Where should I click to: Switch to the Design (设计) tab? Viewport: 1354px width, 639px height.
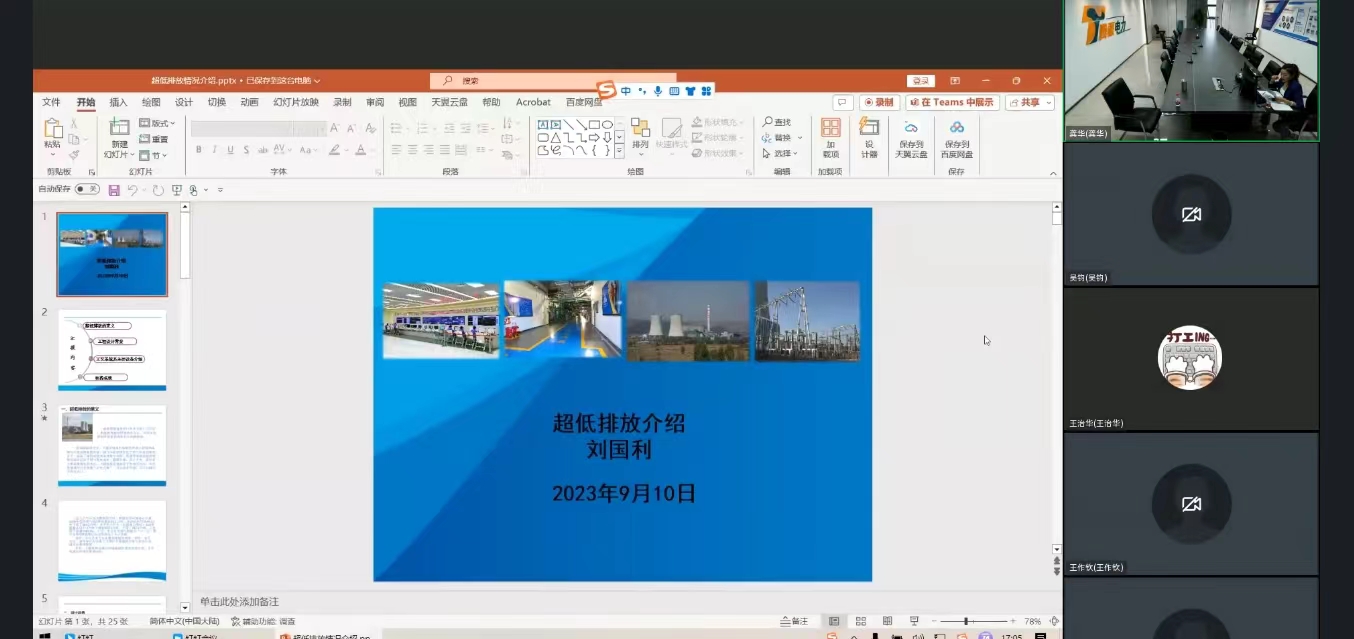[184, 102]
